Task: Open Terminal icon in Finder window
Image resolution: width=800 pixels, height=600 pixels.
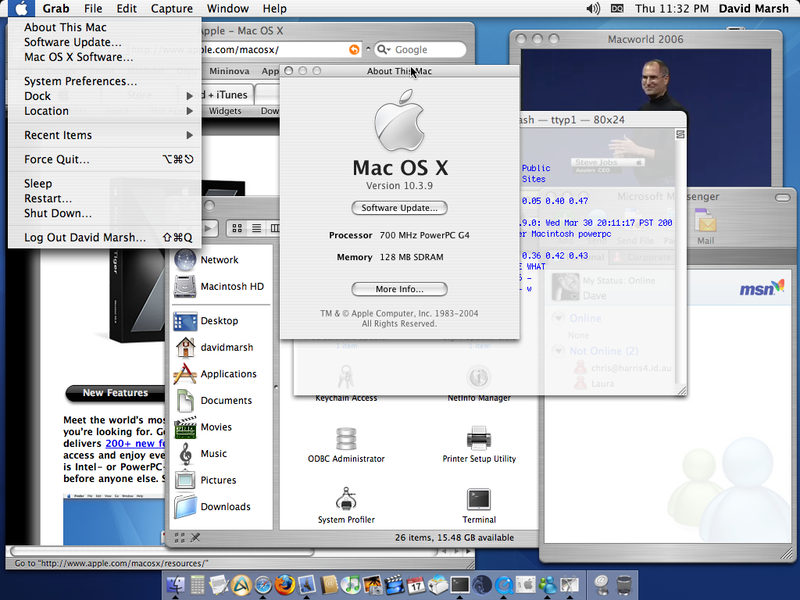Action: (x=479, y=499)
